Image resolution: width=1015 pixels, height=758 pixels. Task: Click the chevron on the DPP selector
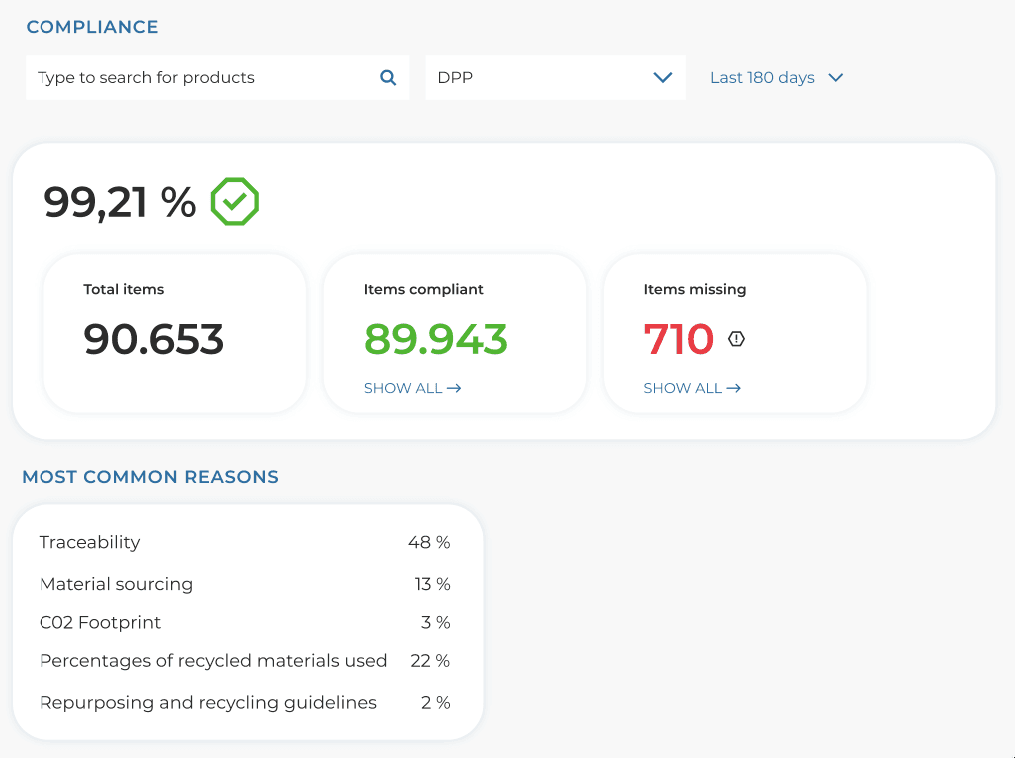click(663, 76)
